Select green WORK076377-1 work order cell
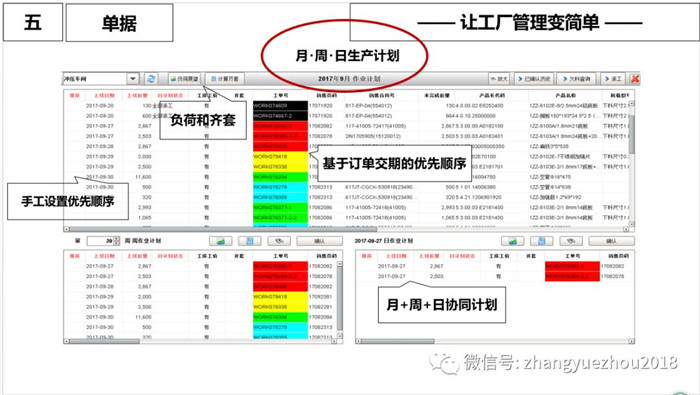The width and height of the screenshot is (700, 395). coord(280,208)
